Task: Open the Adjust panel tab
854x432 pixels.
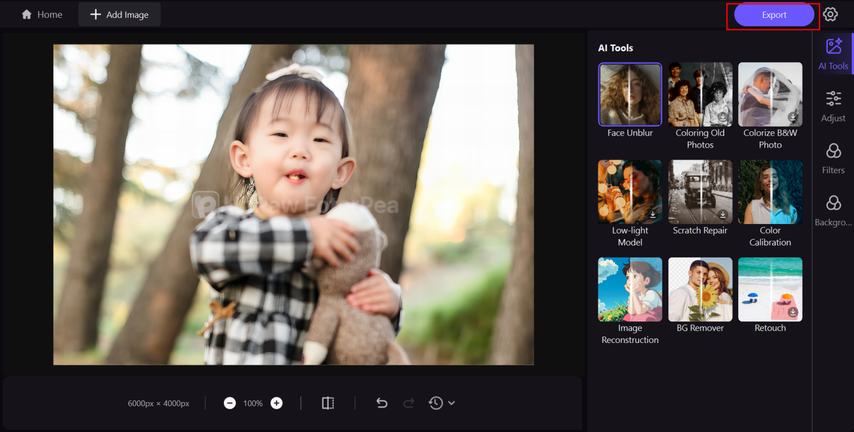Action: (x=833, y=105)
